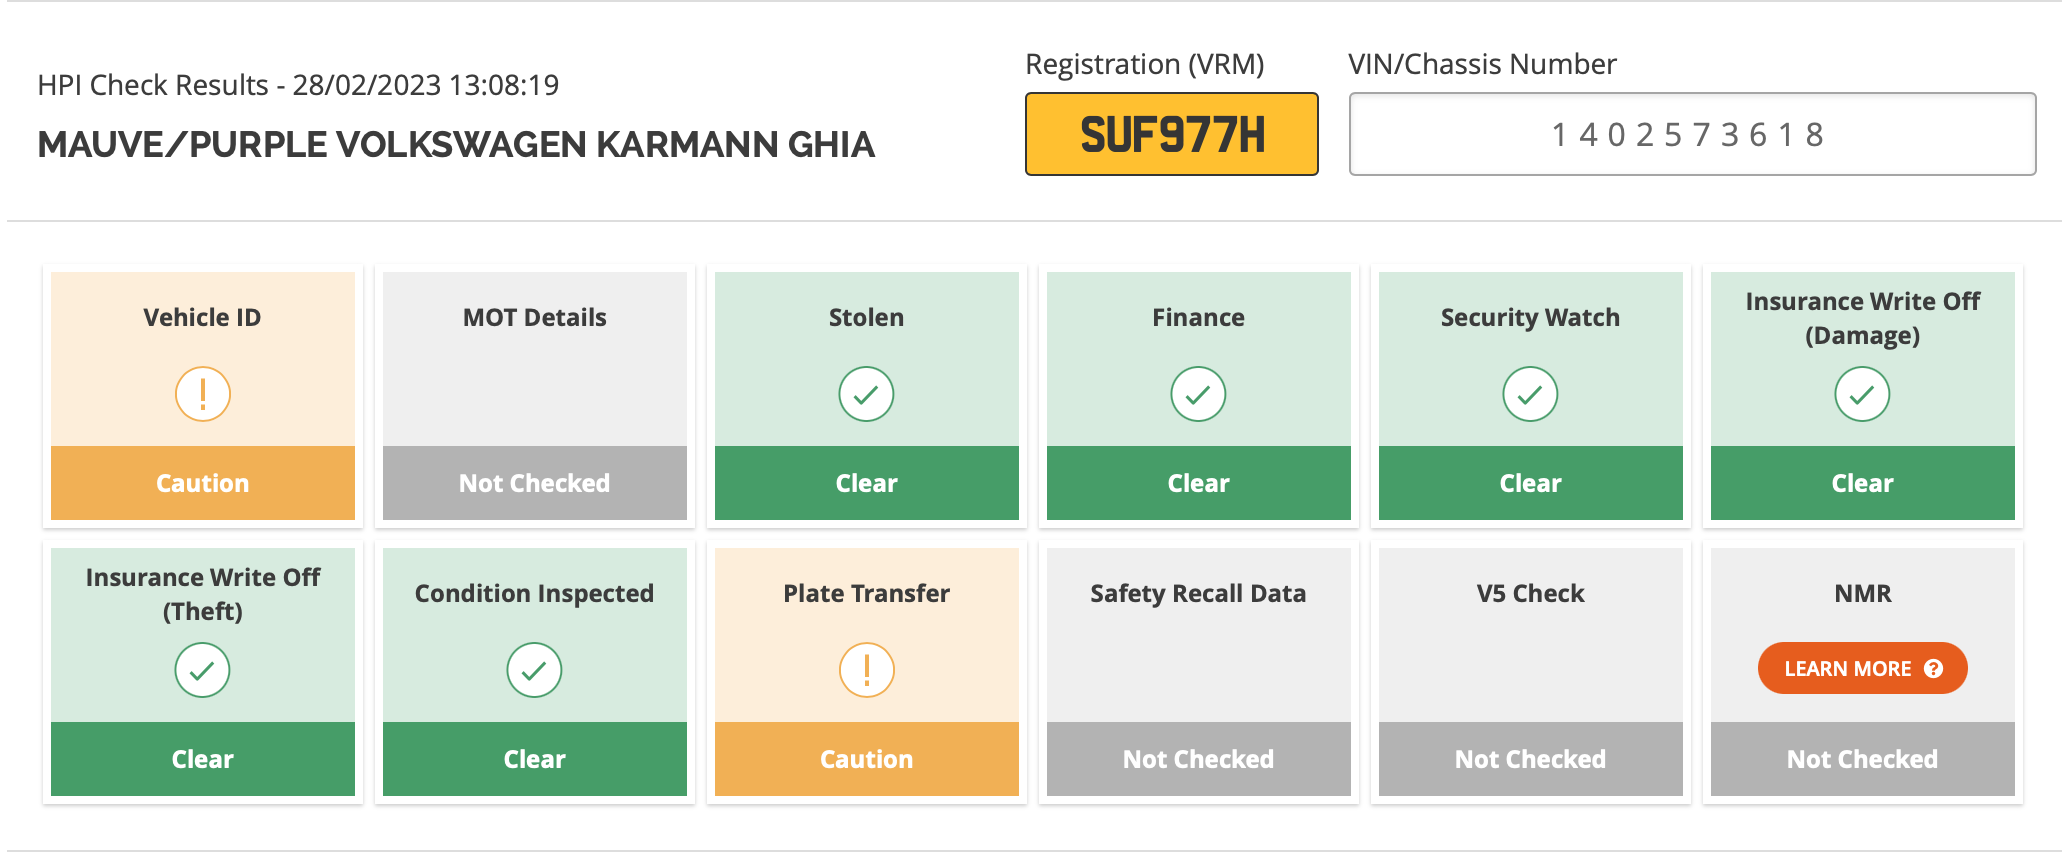The height and width of the screenshot is (856, 2062).
Task: Open the V5 Check tile
Action: click(1530, 672)
